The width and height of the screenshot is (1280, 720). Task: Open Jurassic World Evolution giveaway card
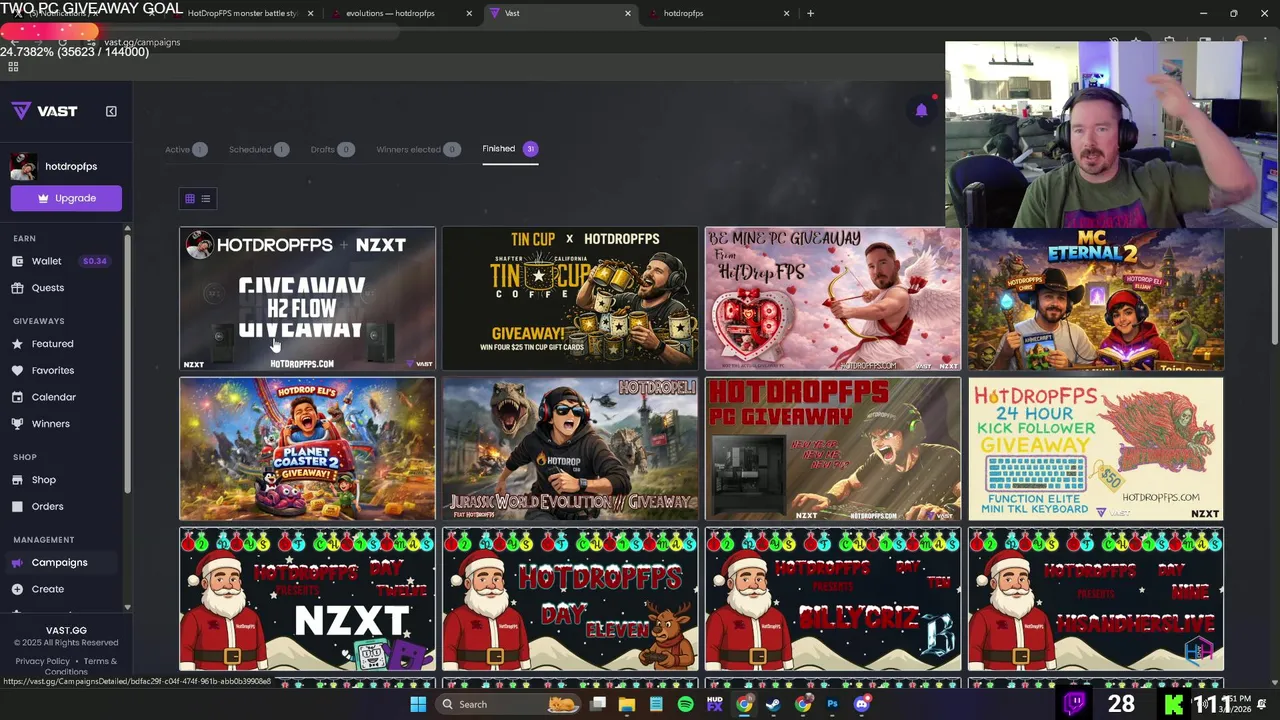click(570, 449)
